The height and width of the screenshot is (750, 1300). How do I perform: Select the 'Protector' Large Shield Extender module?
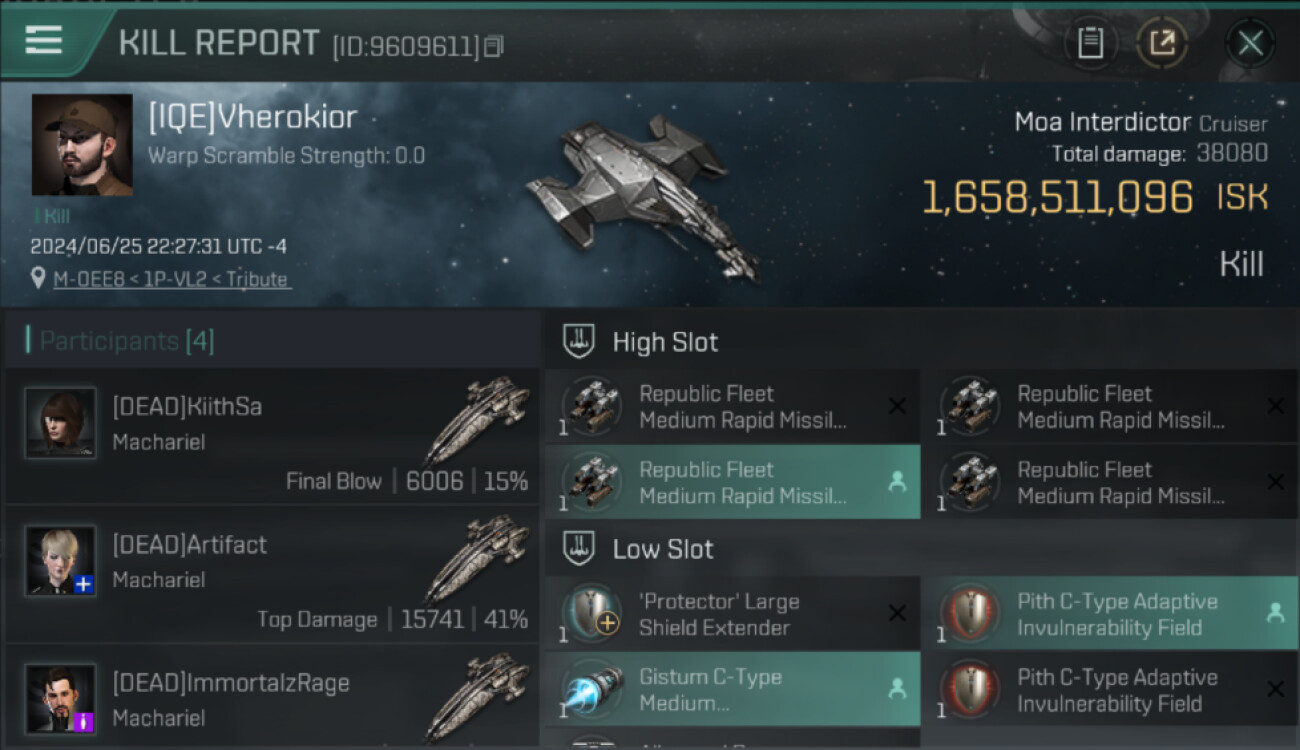tap(733, 614)
